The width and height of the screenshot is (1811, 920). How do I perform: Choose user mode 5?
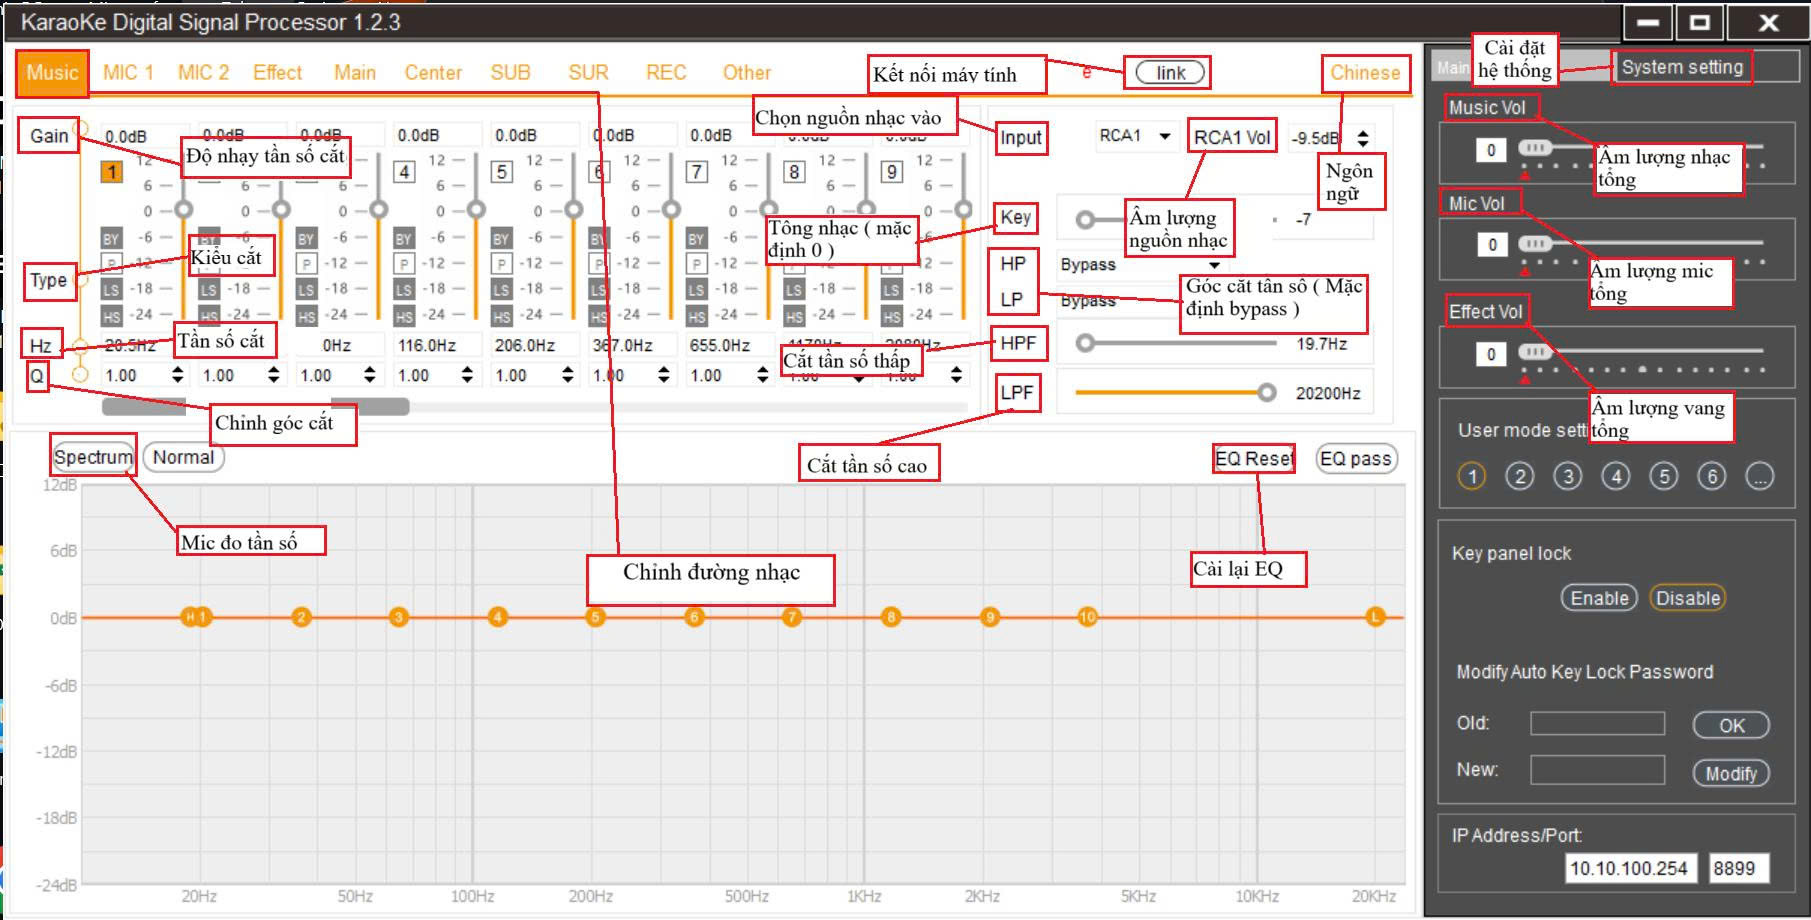point(1664,476)
